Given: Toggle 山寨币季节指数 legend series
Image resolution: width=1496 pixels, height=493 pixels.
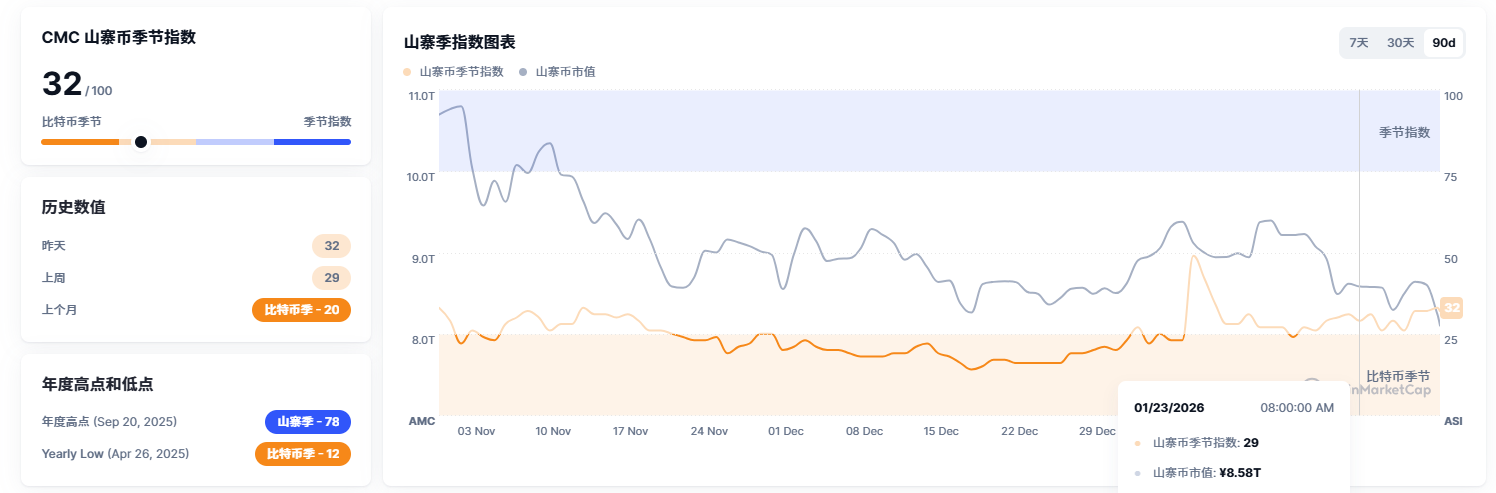Looking at the screenshot, I should tap(461, 72).
